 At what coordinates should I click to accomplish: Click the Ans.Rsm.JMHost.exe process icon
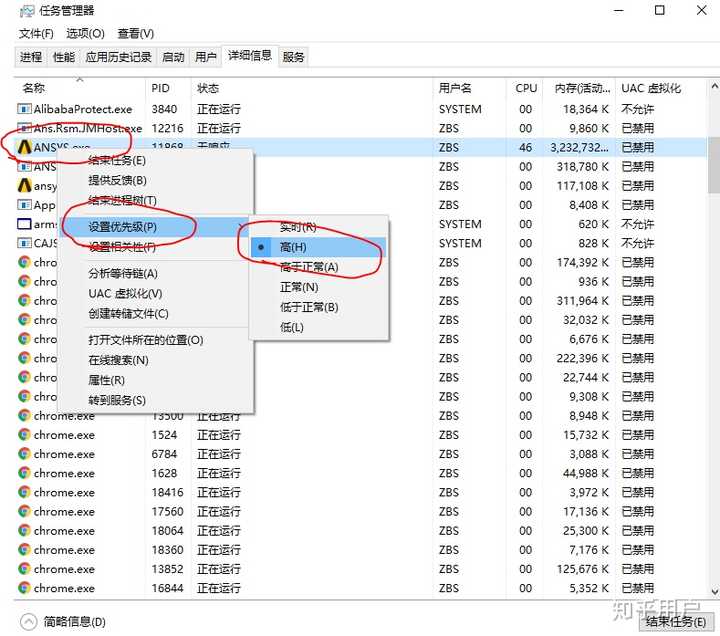click(x=24, y=128)
